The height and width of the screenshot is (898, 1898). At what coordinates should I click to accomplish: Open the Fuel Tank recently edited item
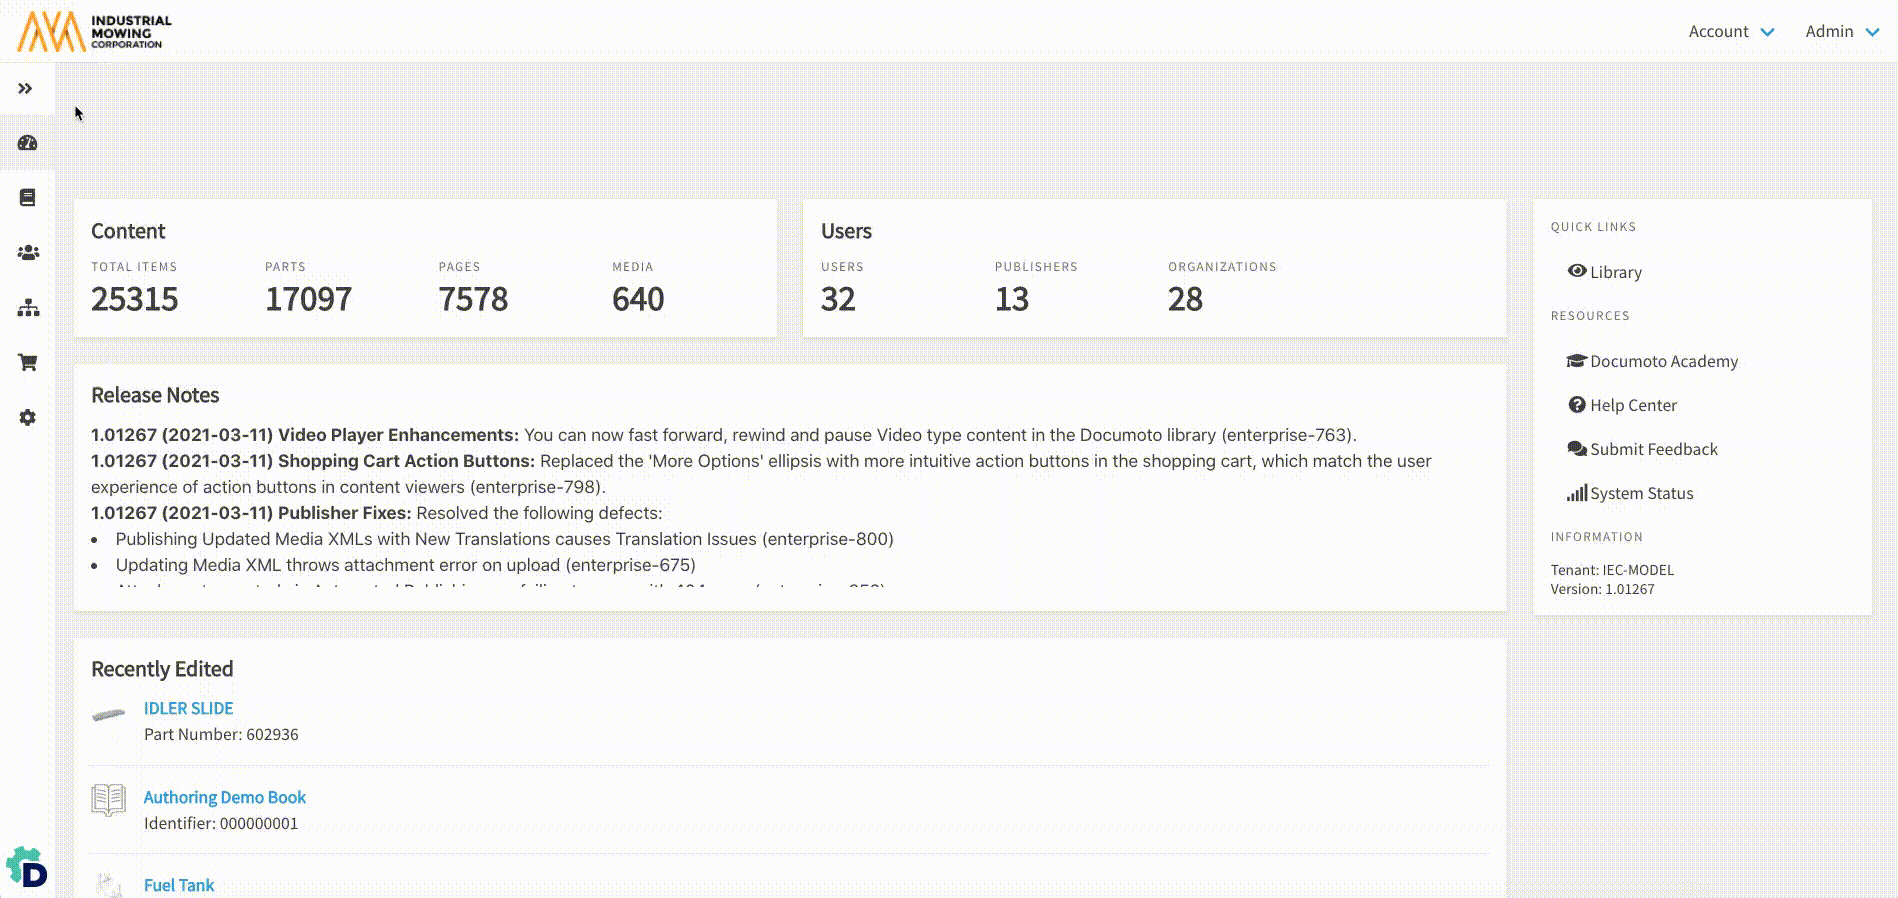coord(178,885)
